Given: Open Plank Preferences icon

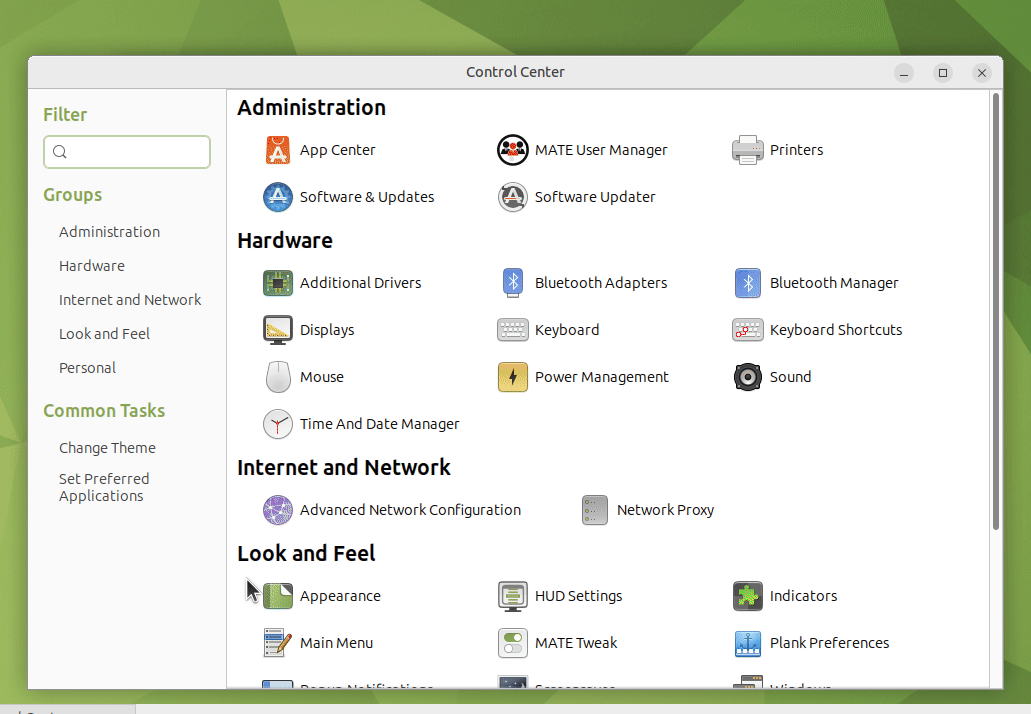Looking at the screenshot, I should click(x=748, y=643).
